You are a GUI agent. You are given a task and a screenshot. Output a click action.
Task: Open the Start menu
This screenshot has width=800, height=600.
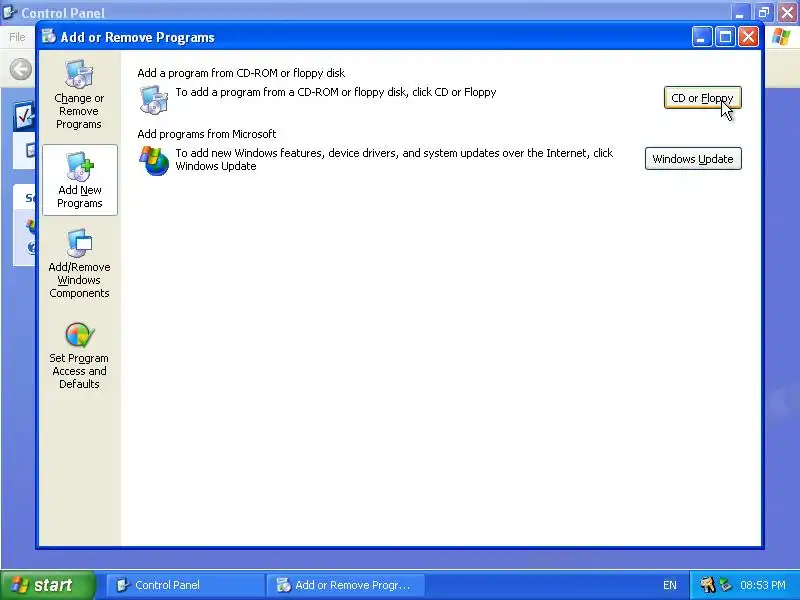(x=47, y=585)
